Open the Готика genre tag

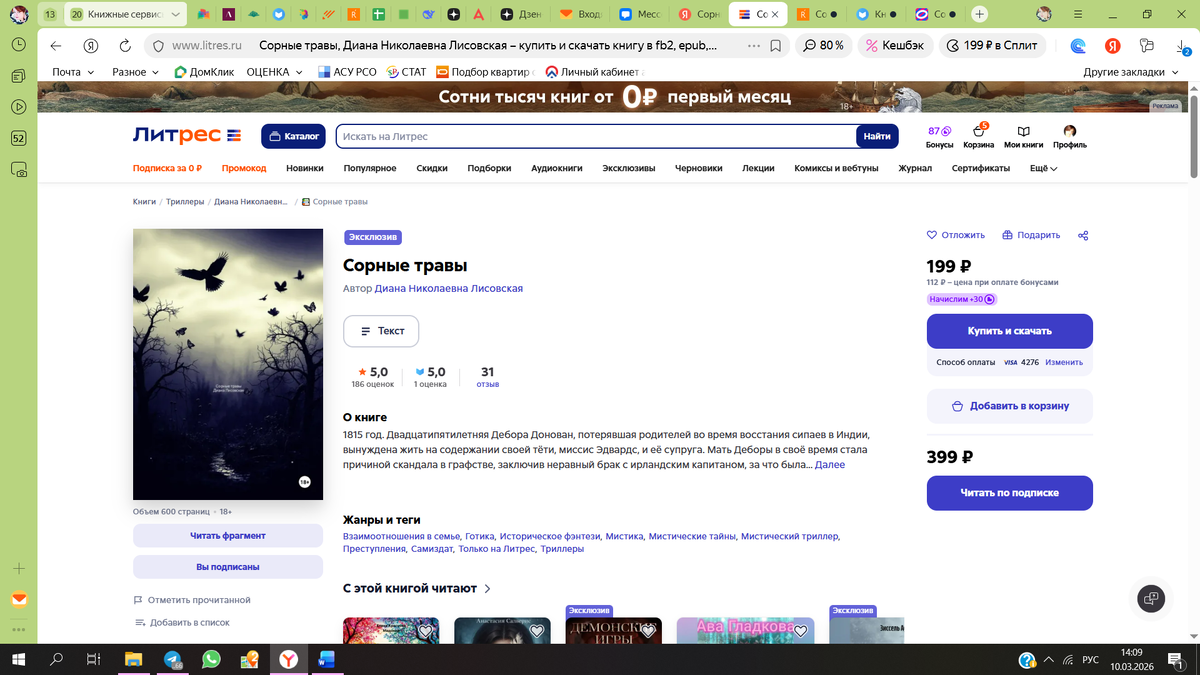click(x=480, y=536)
